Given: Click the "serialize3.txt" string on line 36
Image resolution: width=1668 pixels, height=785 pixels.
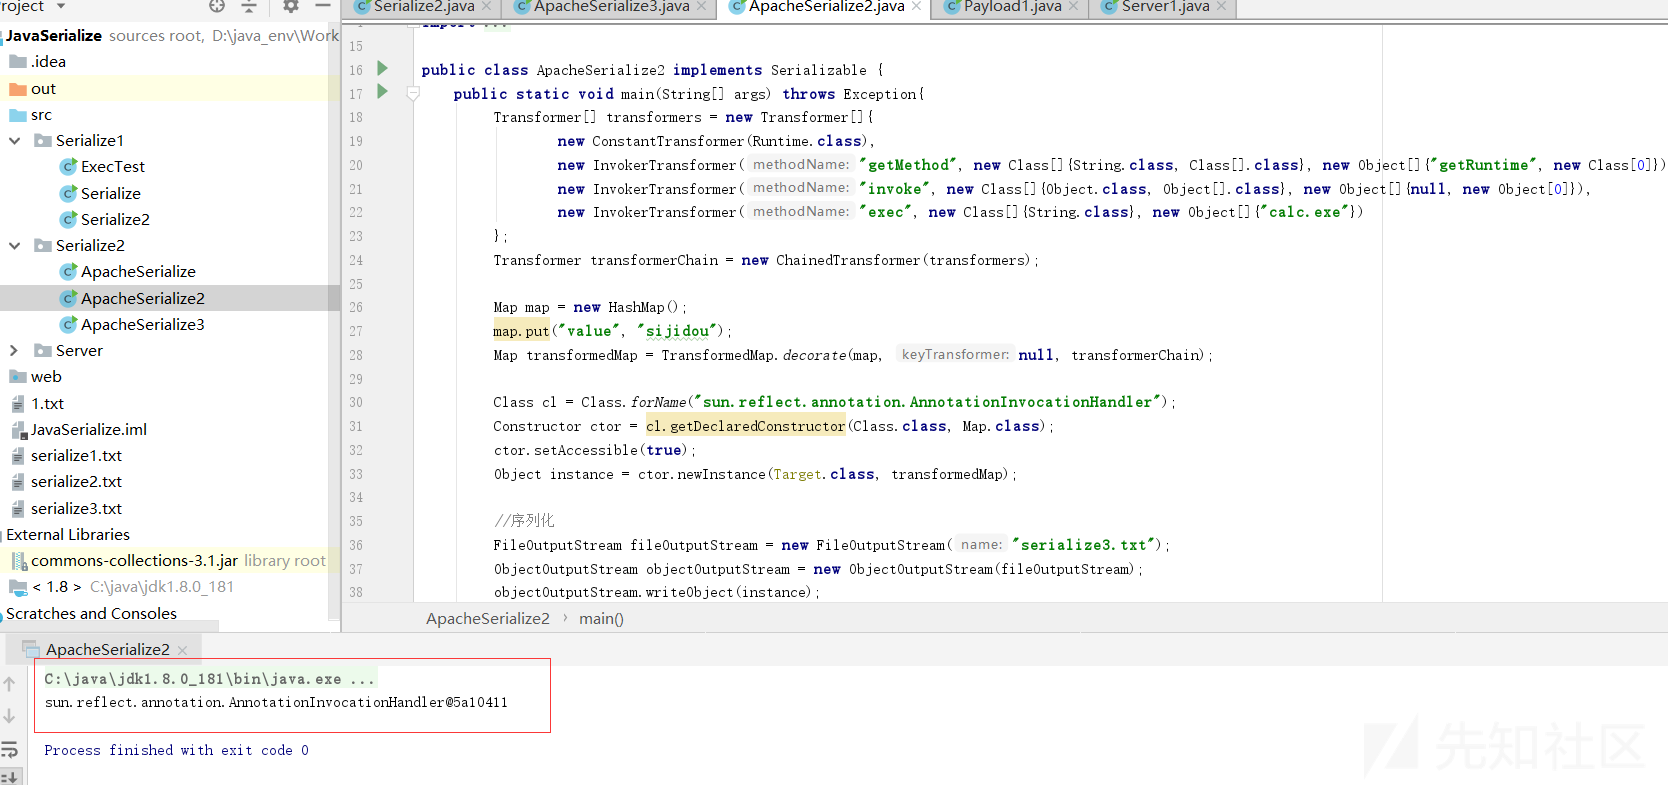Looking at the screenshot, I should 1084,545.
